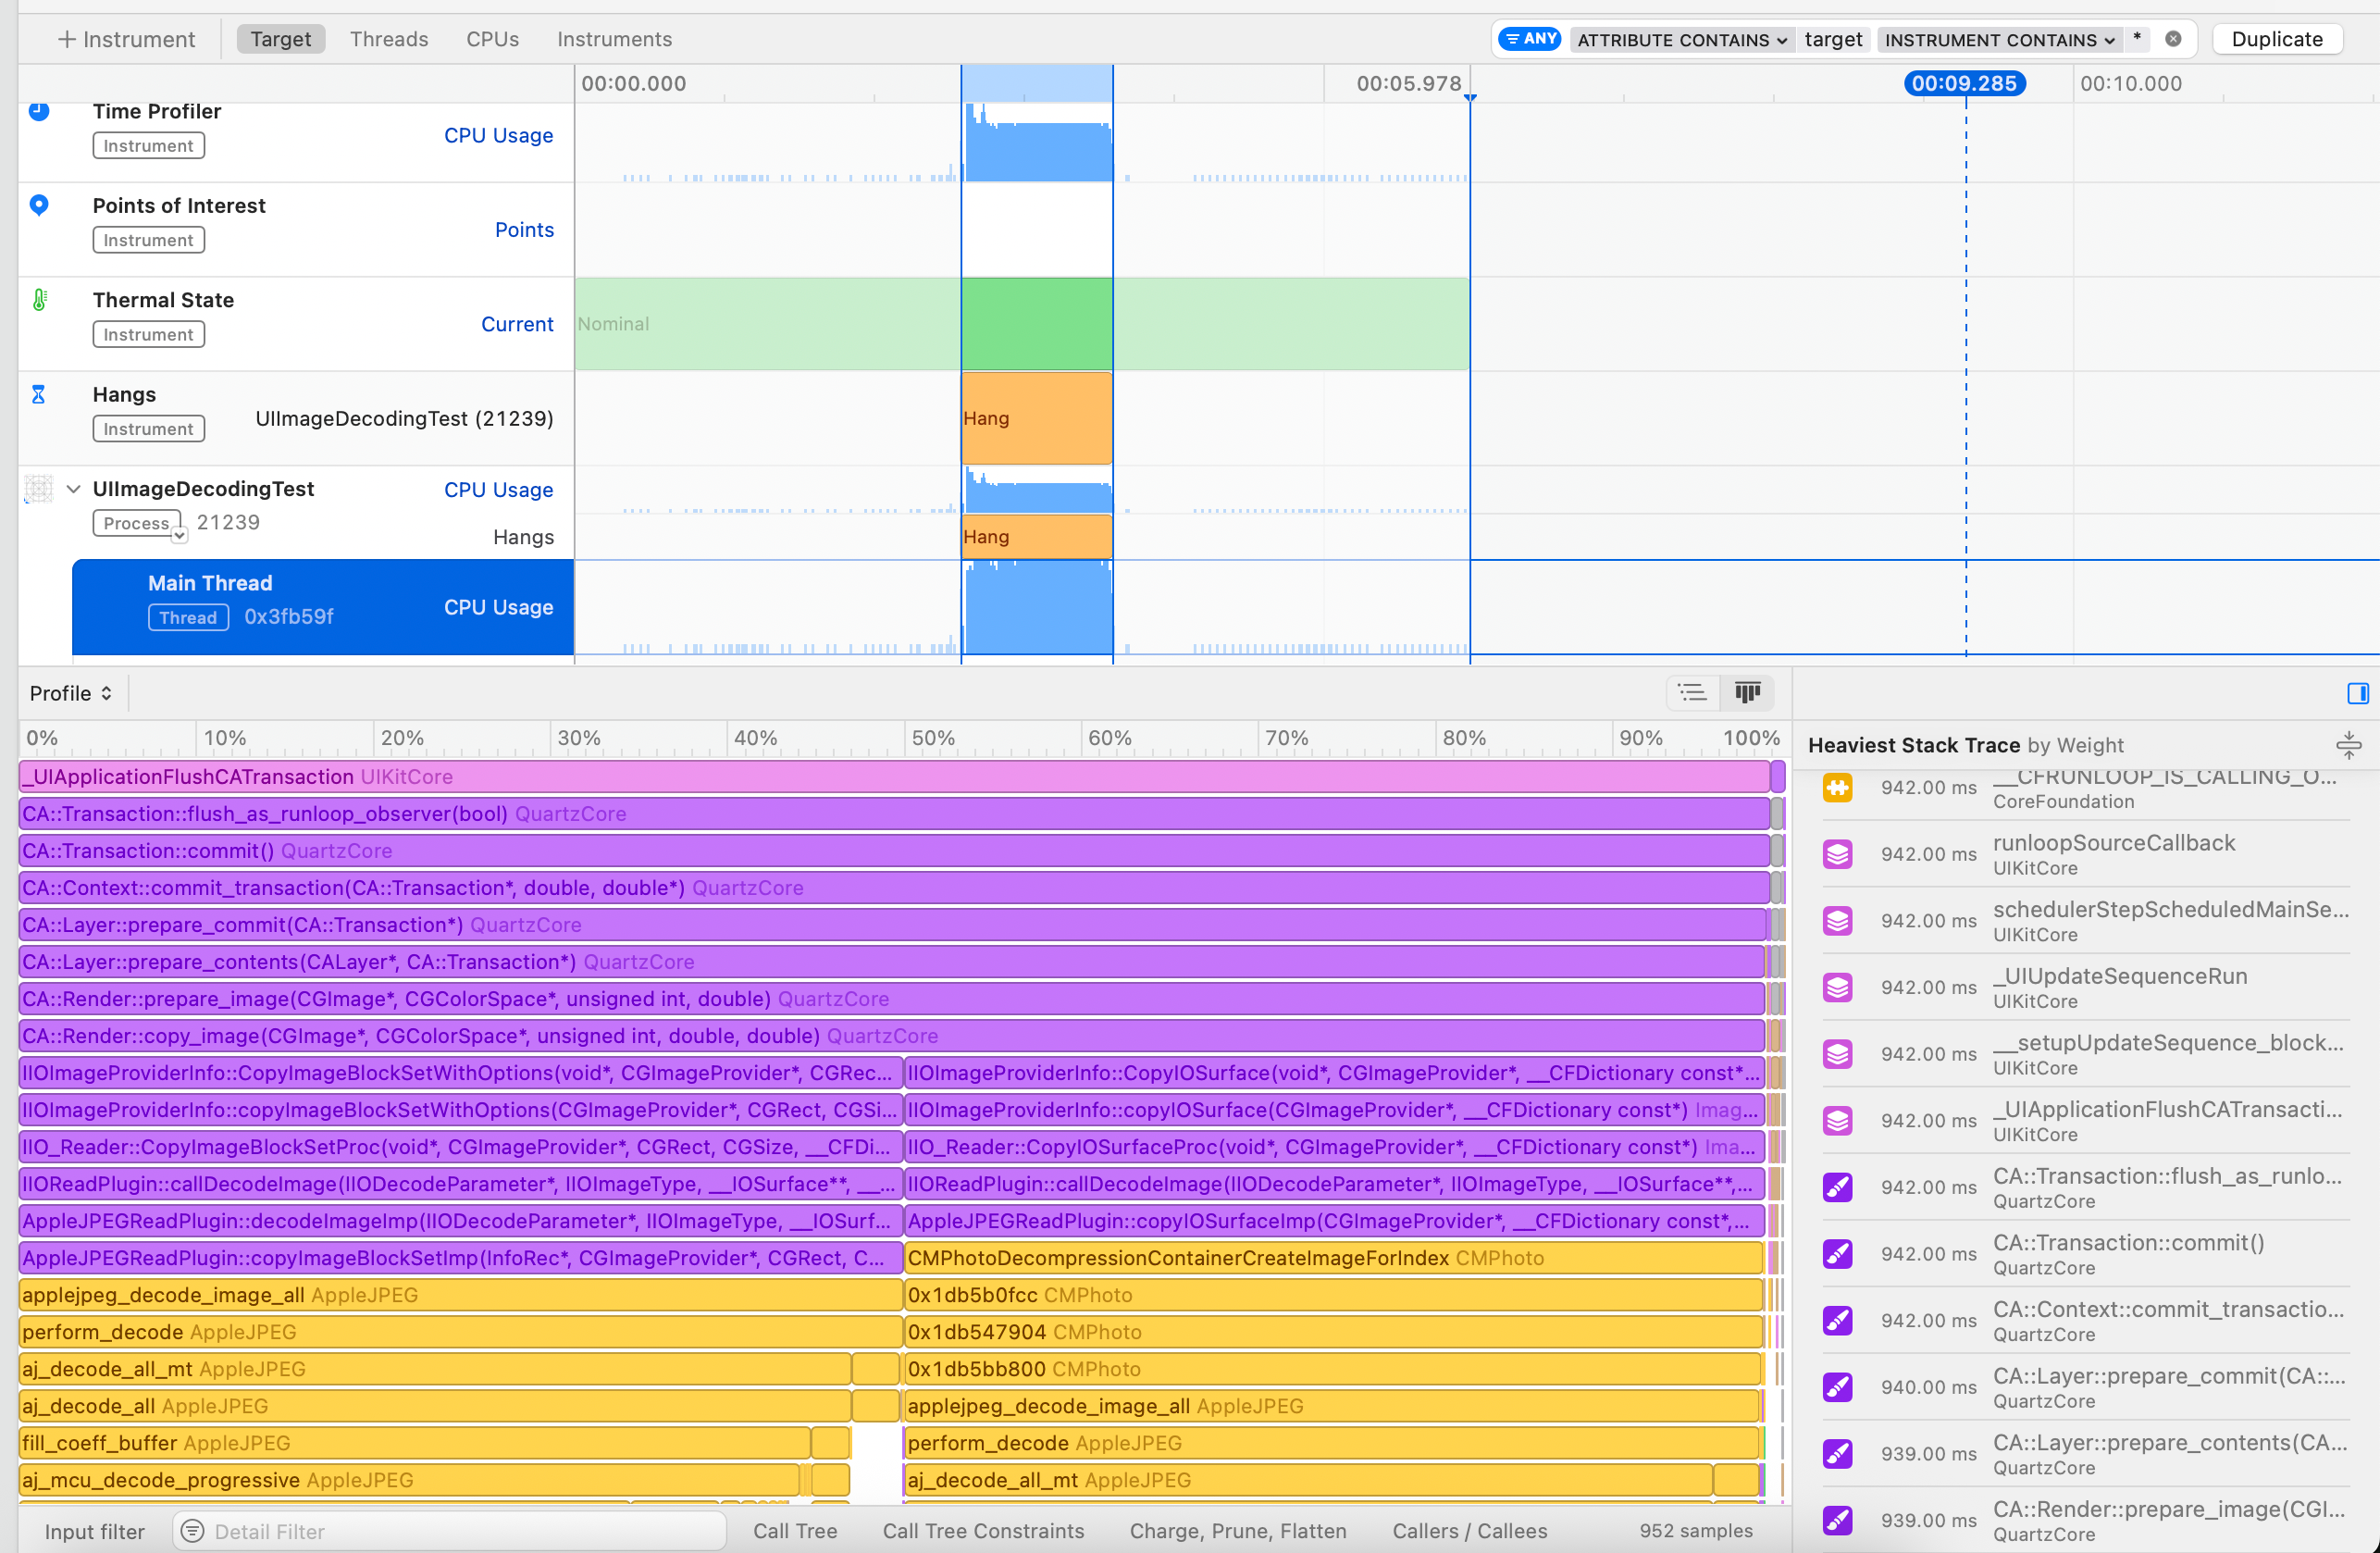2380x1553 pixels.
Task: Click Points of Interest pin icon
Action: click(x=39, y=205)
